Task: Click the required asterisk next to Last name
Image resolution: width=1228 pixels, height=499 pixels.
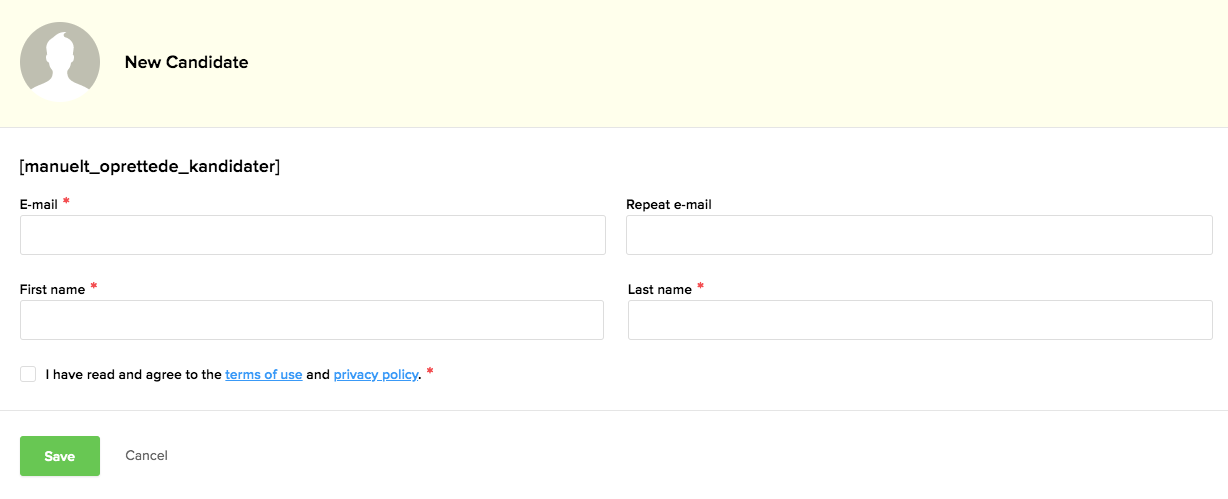Action: tap(700, 287)
